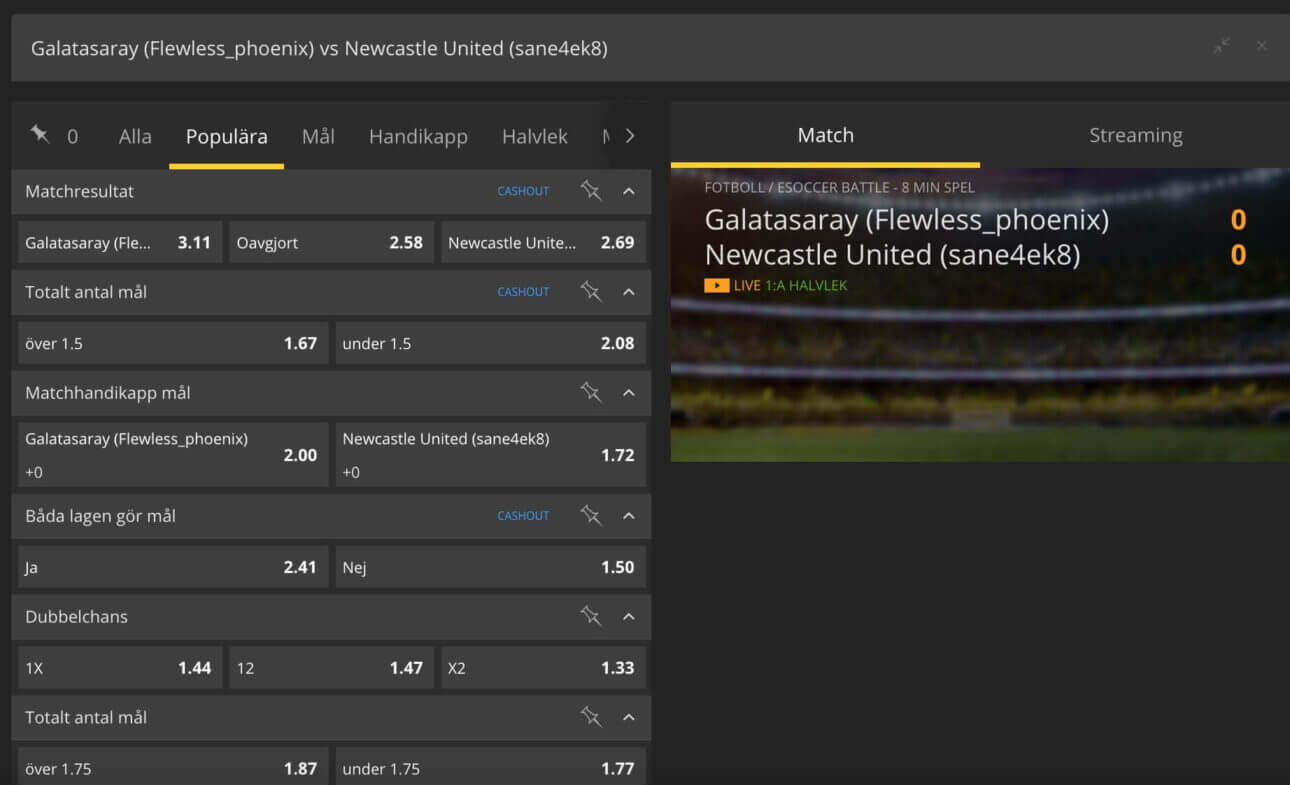1290x785 pixels.
Task: Select Nej at odds 1.50
Action: coord(490,567)
